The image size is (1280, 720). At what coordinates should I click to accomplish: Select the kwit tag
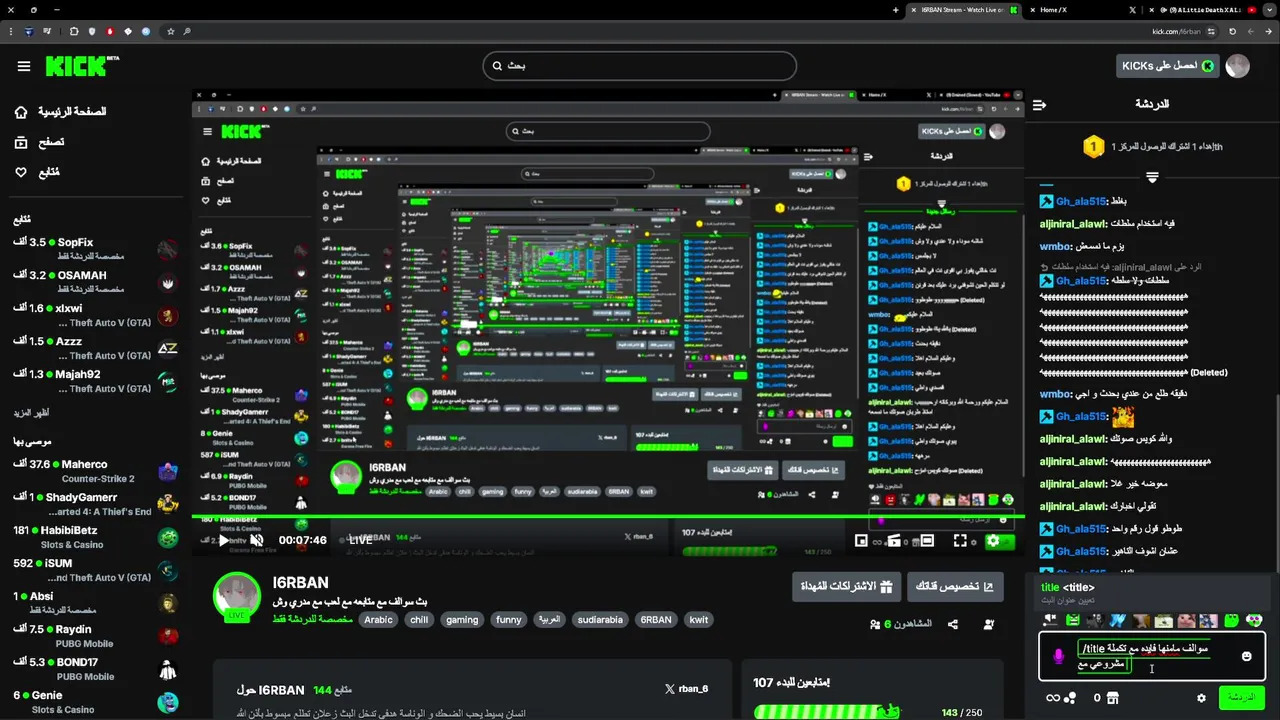click(x=699, y=620)
